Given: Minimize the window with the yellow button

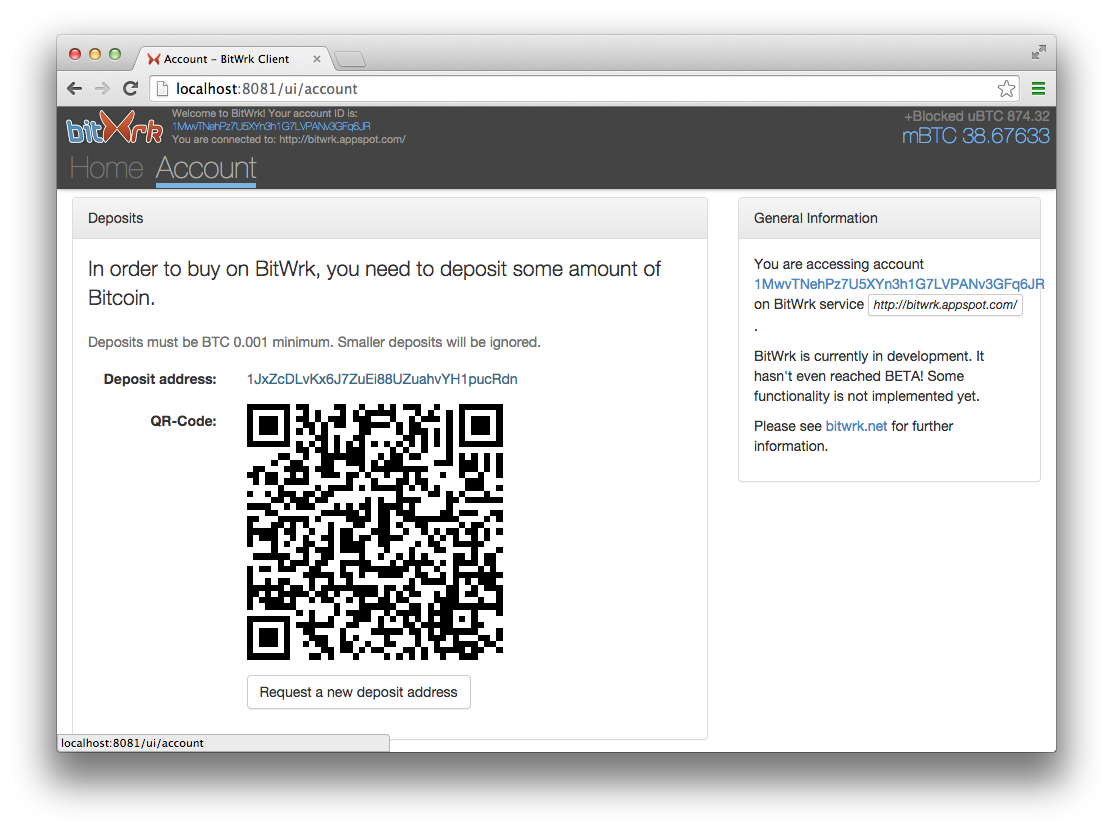Looking at the screenshot, I should click(x=94, y=54).
